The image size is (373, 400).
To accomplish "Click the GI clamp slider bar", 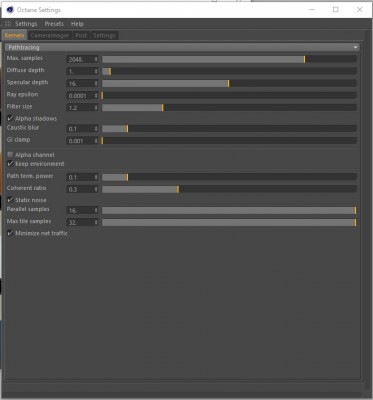I will (229, 141).
